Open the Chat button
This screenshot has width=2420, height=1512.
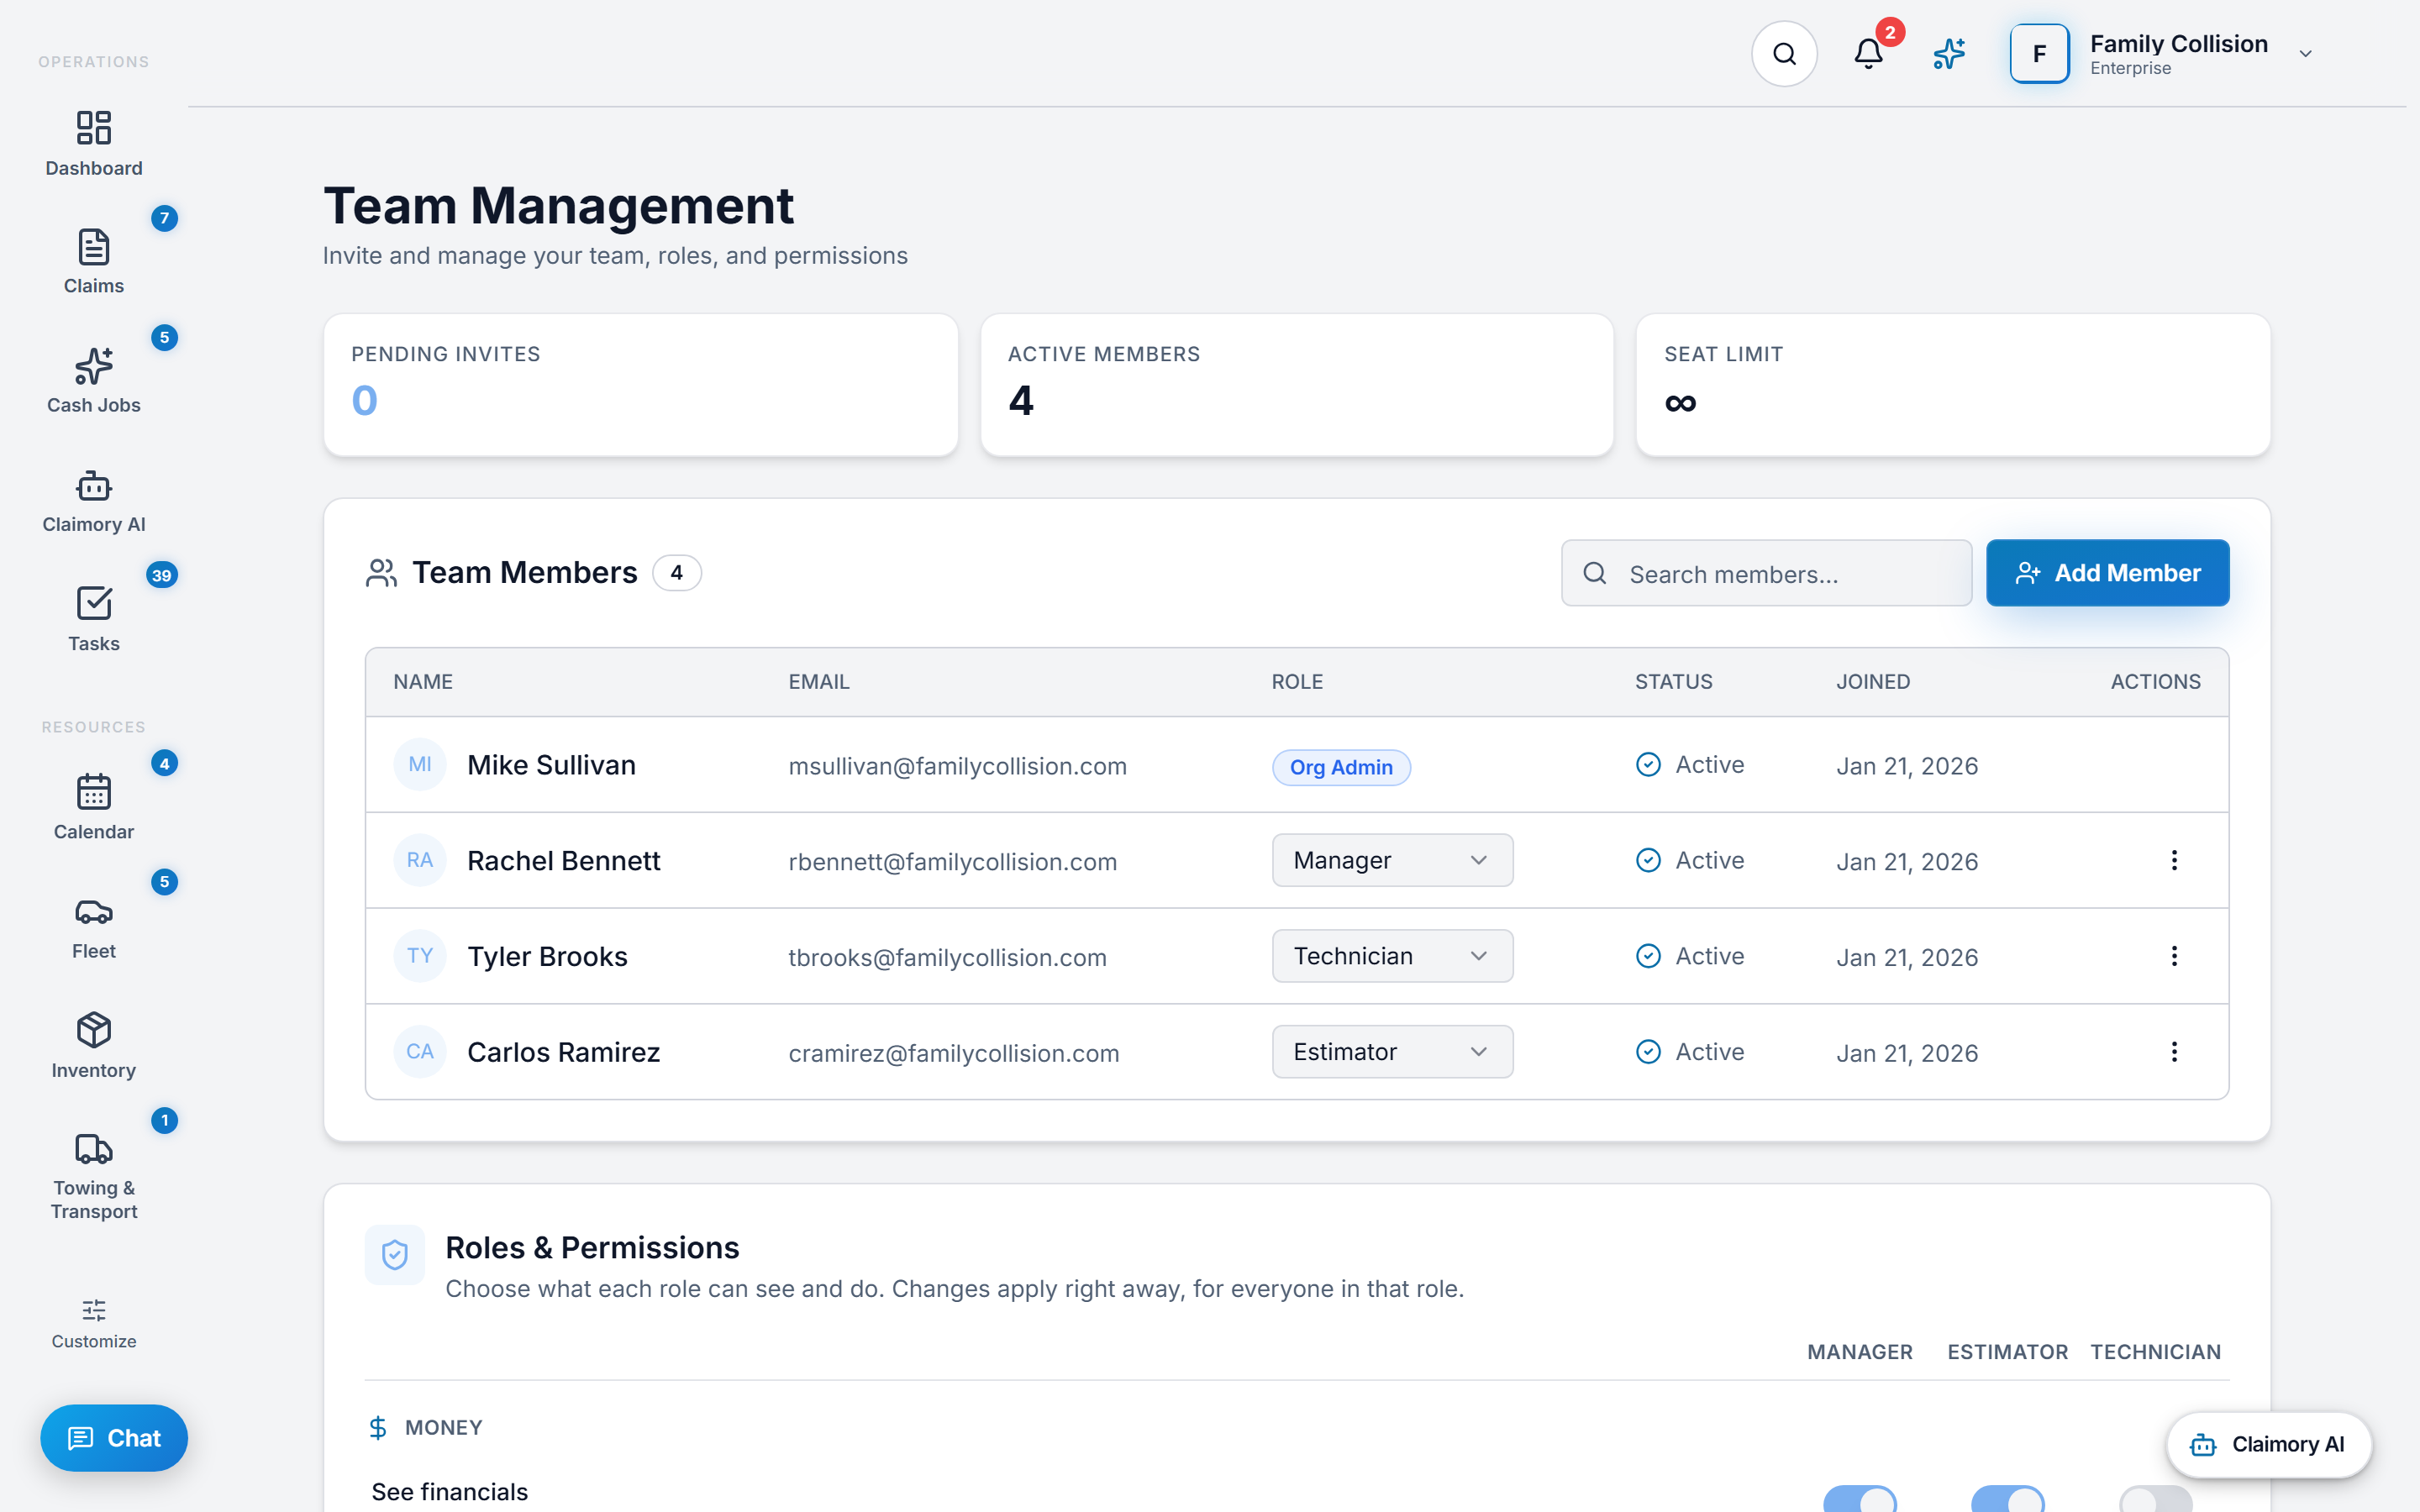coord(114,1438)
